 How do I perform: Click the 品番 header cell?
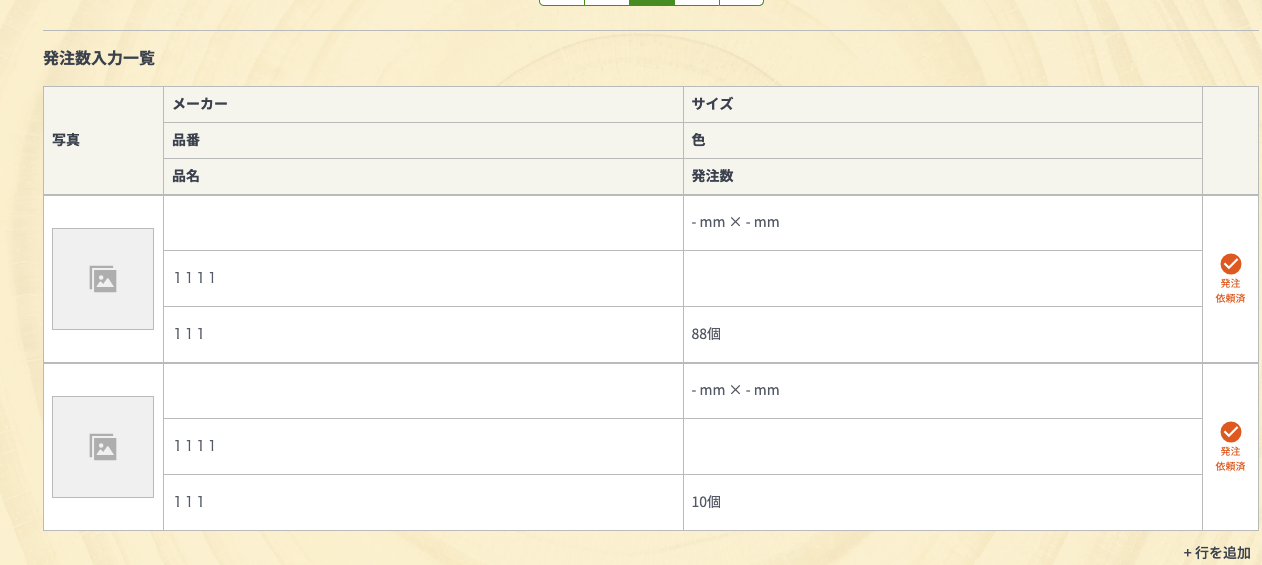point(423,140)
